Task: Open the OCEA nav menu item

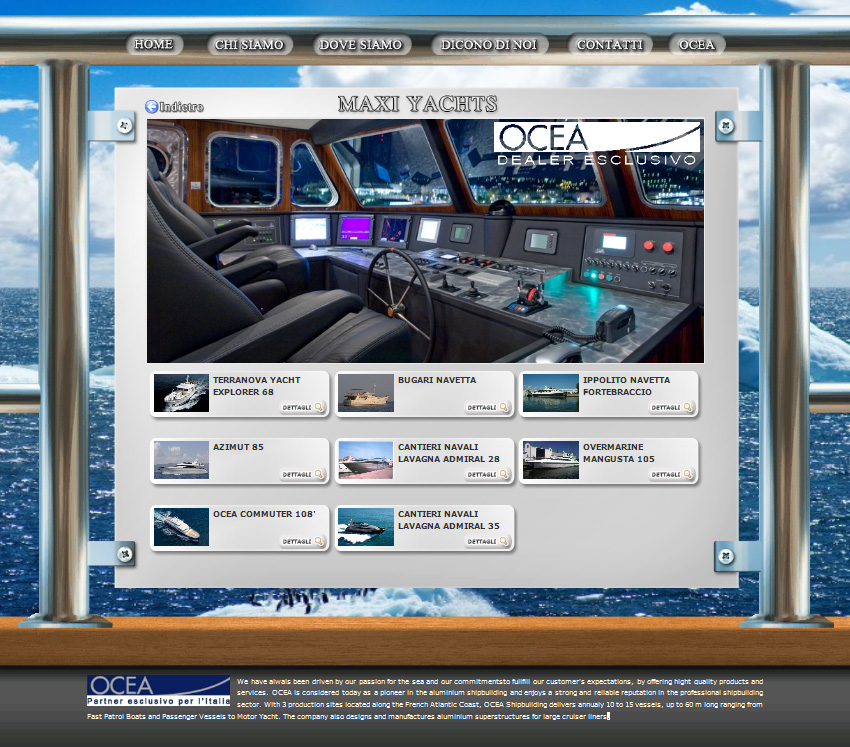Action: [697, 44]
